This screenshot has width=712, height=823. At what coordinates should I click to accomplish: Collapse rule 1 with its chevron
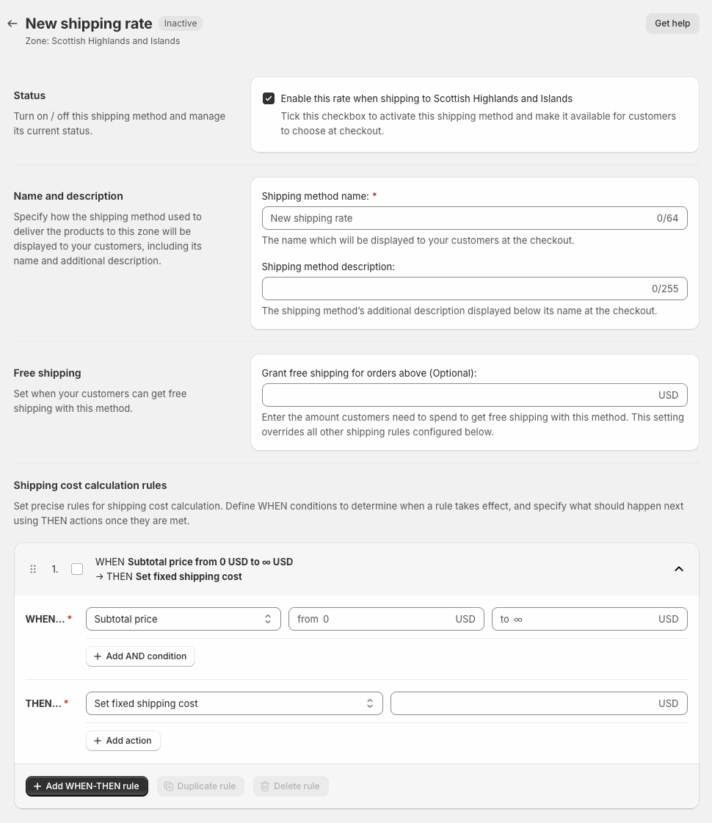(x=678, y=568)
